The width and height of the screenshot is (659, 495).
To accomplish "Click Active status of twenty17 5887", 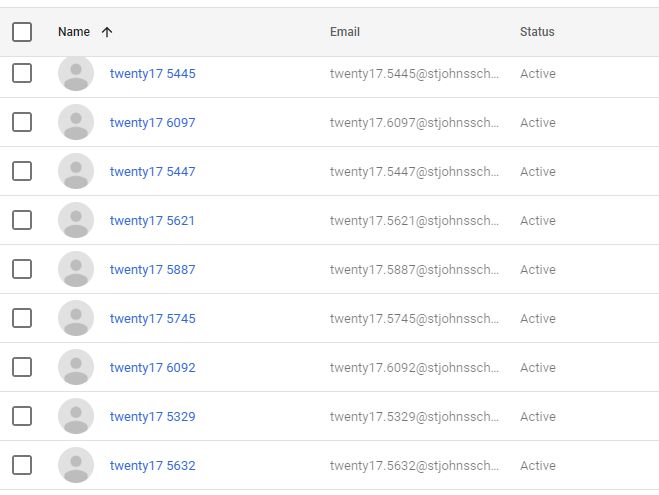I will click(538, 270).
